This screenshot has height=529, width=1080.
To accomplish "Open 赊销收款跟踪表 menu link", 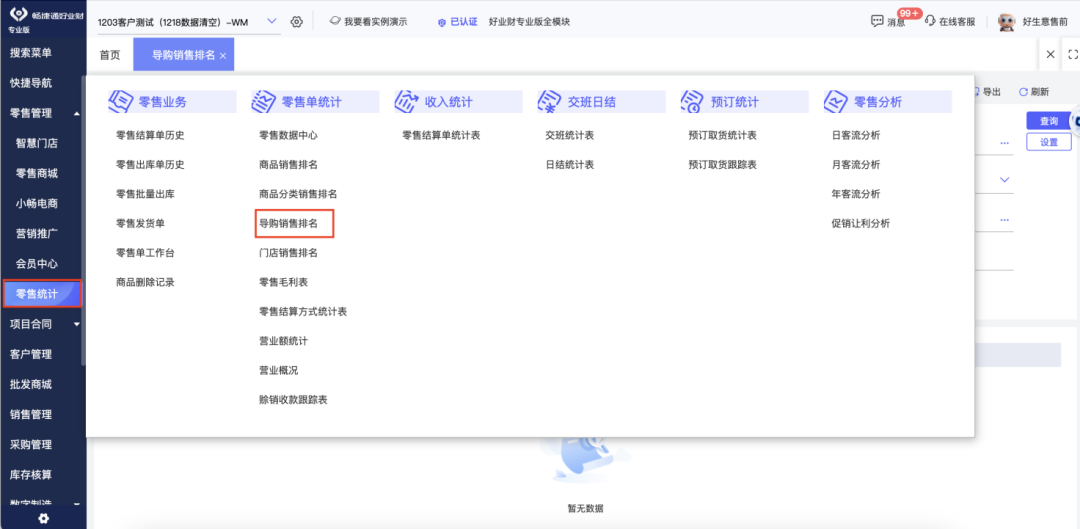I will (x=293, y=400).
